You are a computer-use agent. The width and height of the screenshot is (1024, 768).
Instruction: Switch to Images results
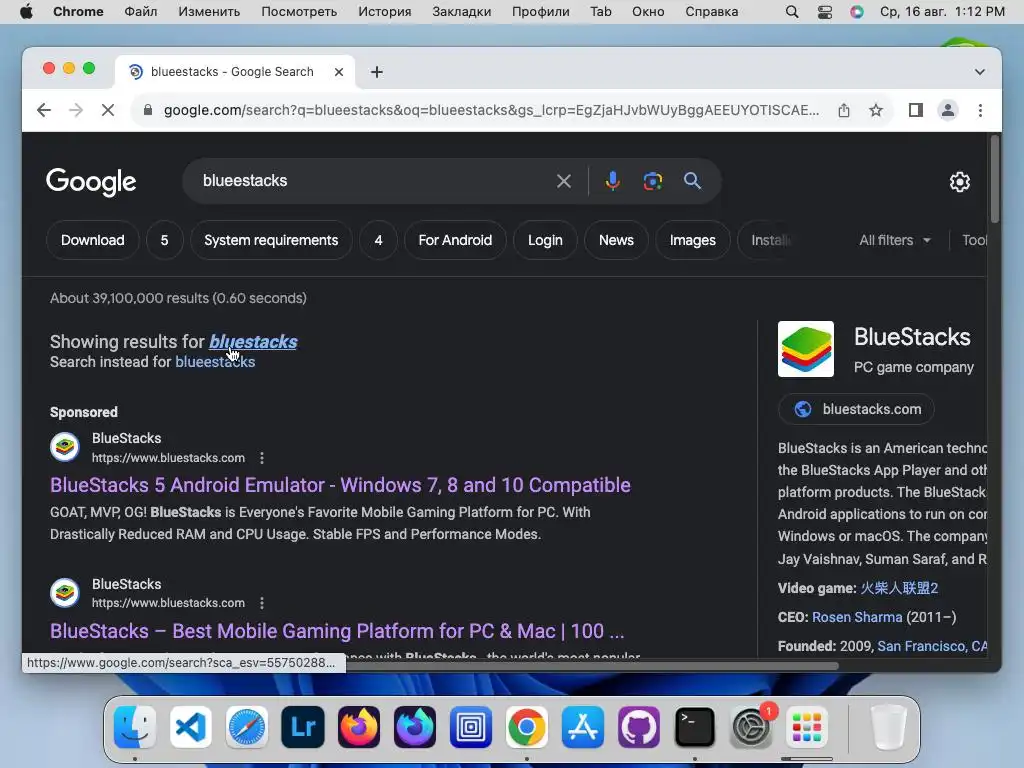[693, 240]
